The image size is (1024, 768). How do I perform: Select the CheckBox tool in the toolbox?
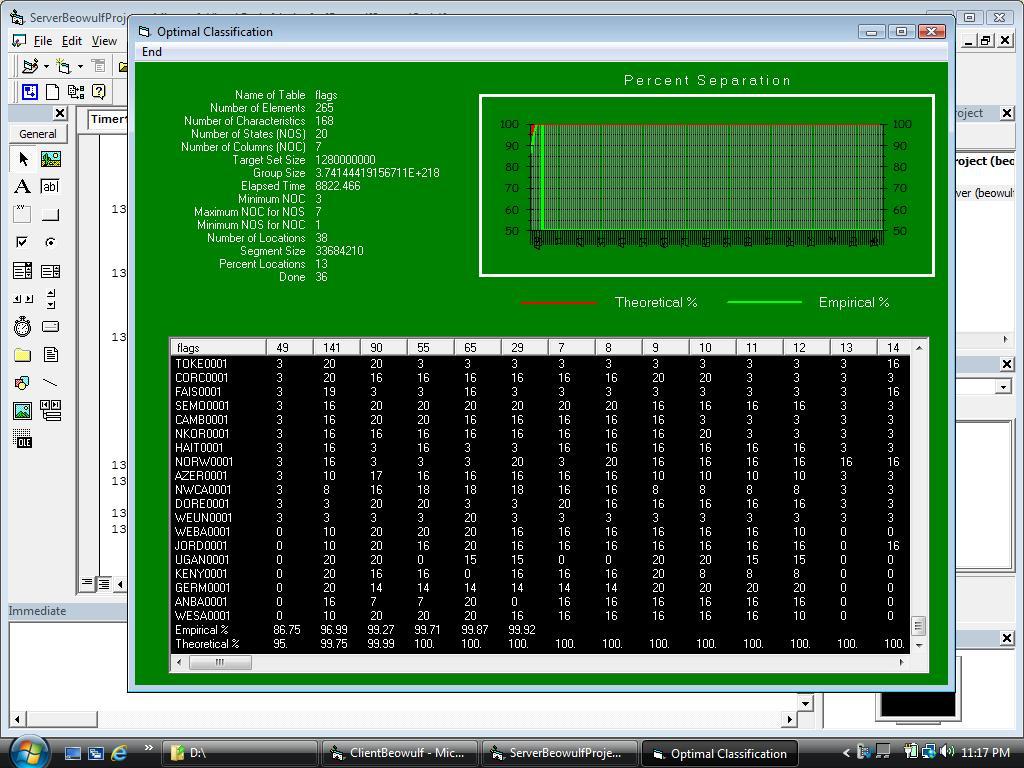click(23, 242)
